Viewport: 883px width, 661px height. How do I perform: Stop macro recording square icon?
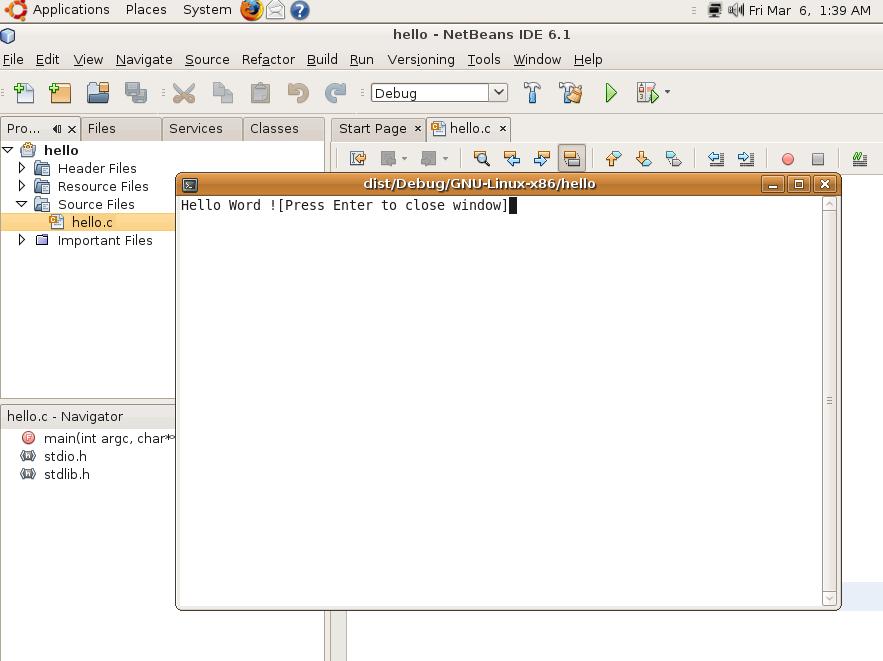tap(818, 159)
